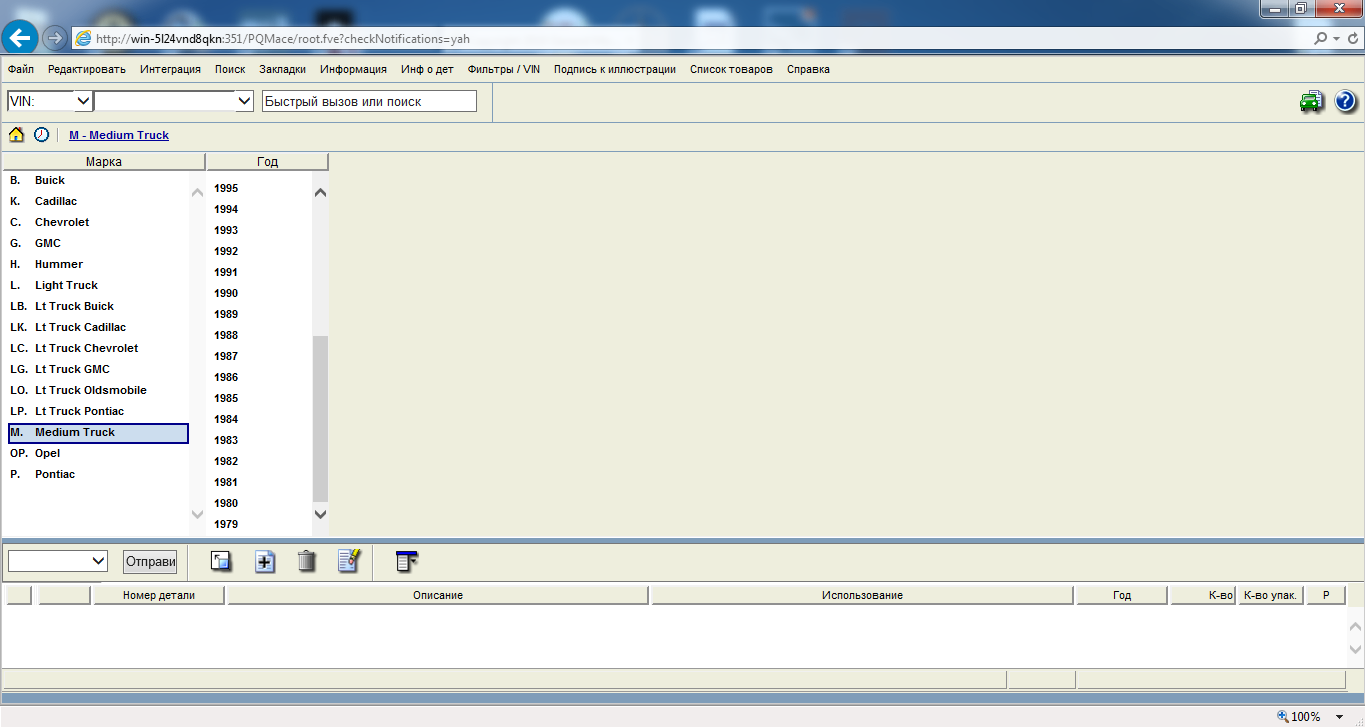Select Lt Truck Buick make
The height and width of the screenshot is (727, 1365).
click(x=74, y=306)
